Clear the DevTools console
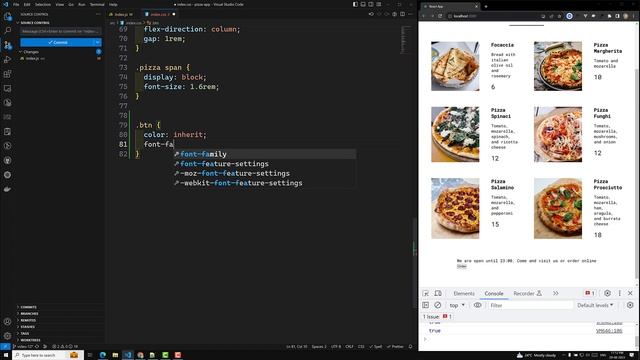The image size is (640, 360). pyautogui.click(x=438, y=305)
